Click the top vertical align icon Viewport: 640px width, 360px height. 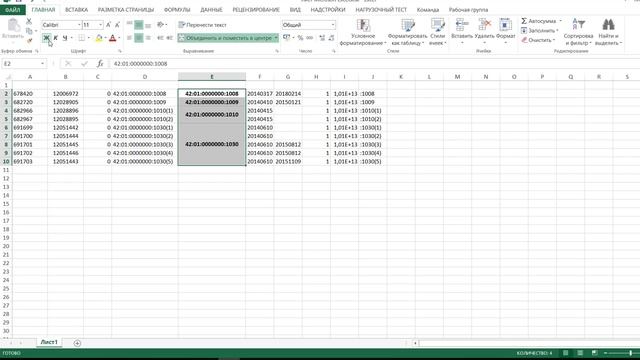[129, 25]
